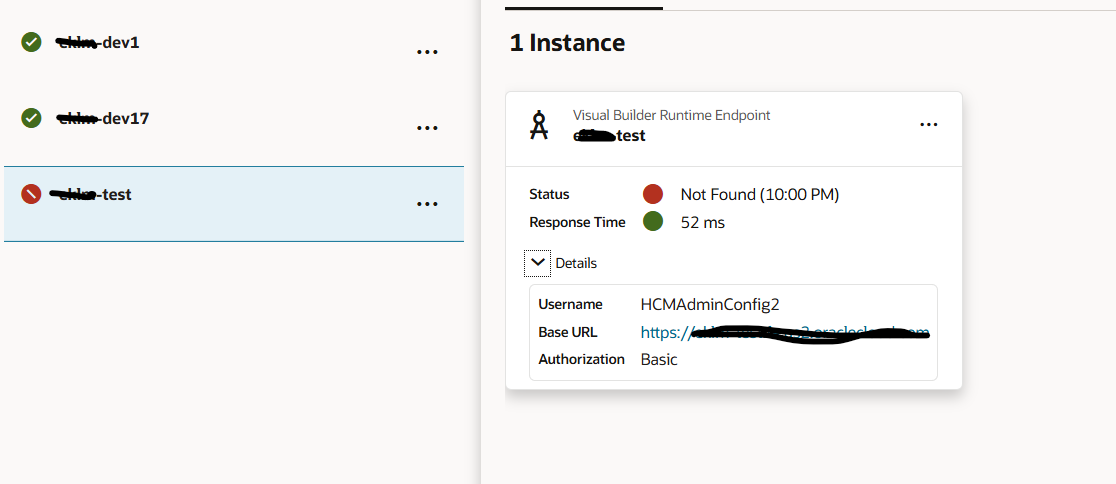Click the Visual Builder compass icon
1116x484 pixels.
[x=539, y=125]
